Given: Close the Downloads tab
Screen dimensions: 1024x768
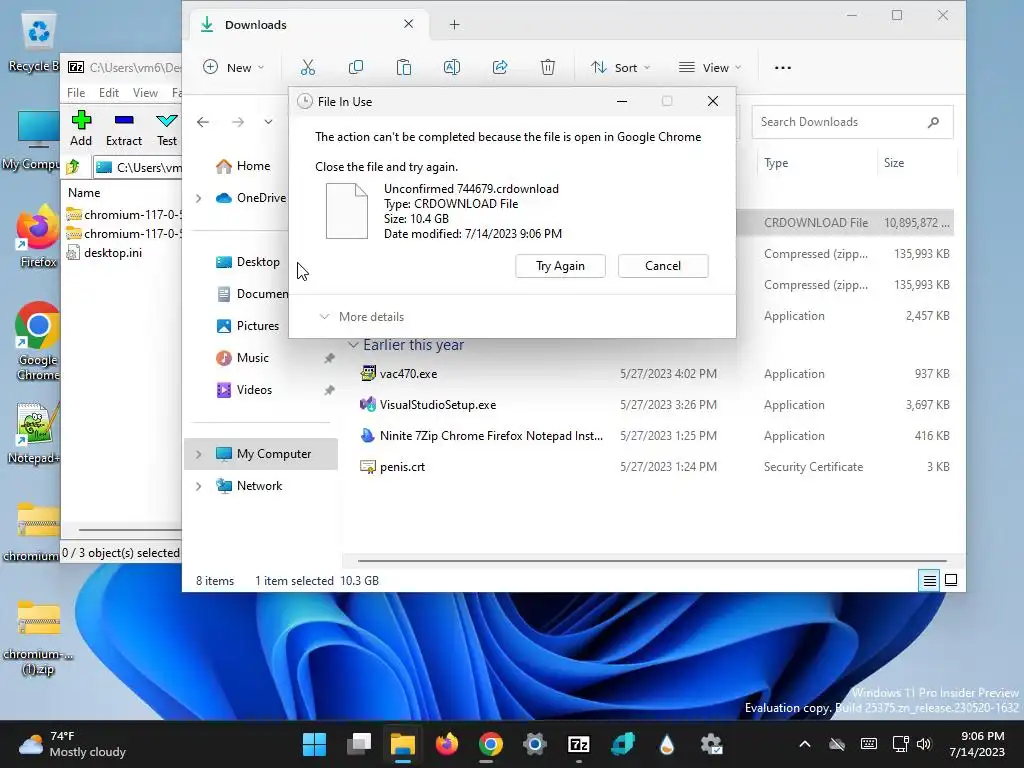Looking at the screenshot, I should tap(409, 24).
